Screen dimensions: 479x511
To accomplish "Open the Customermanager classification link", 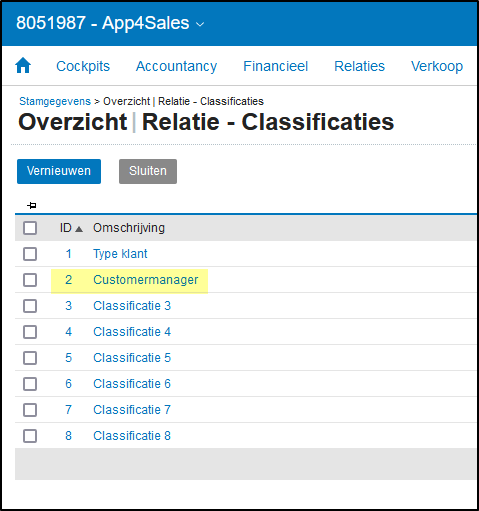I will tap(146, 280).
